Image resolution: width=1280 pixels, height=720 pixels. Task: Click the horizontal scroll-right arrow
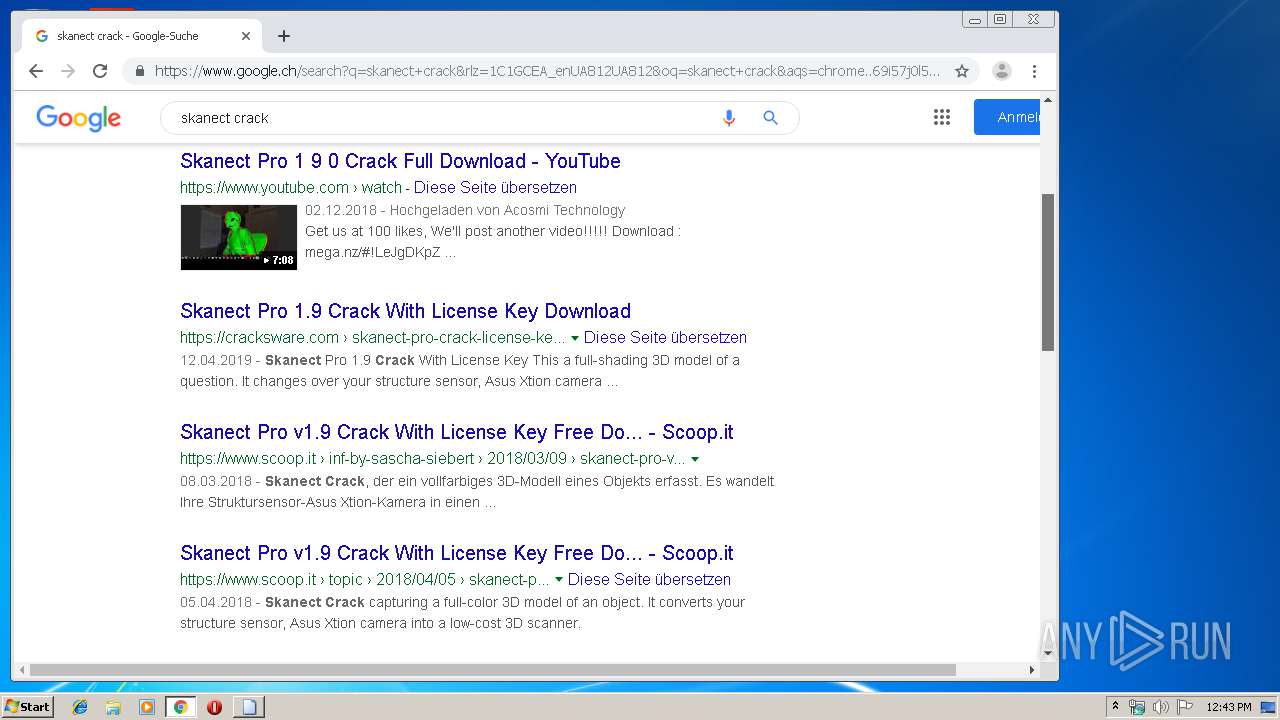click(x=1032, y=670)
